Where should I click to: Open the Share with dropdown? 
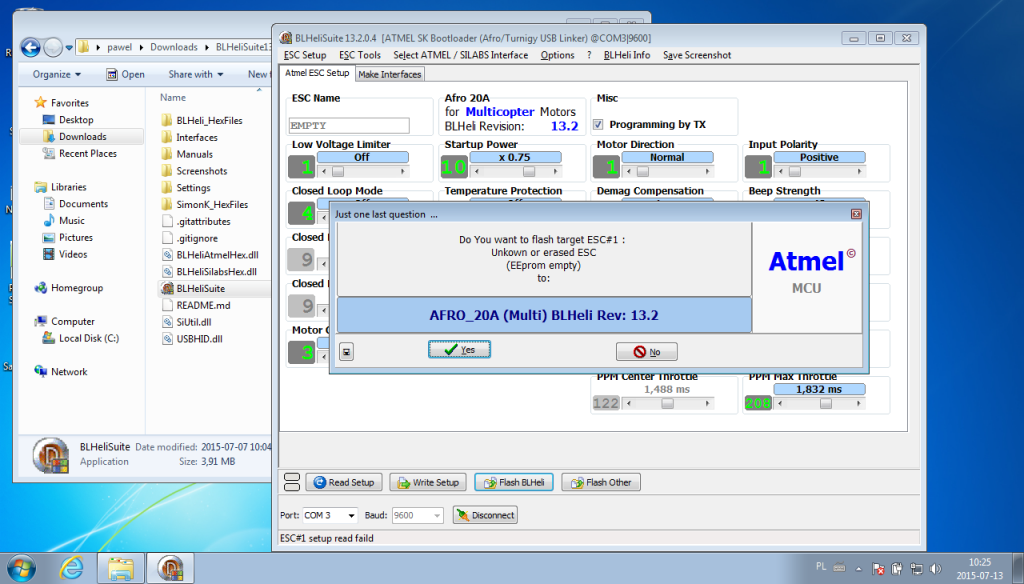click(x=196, y=74)
